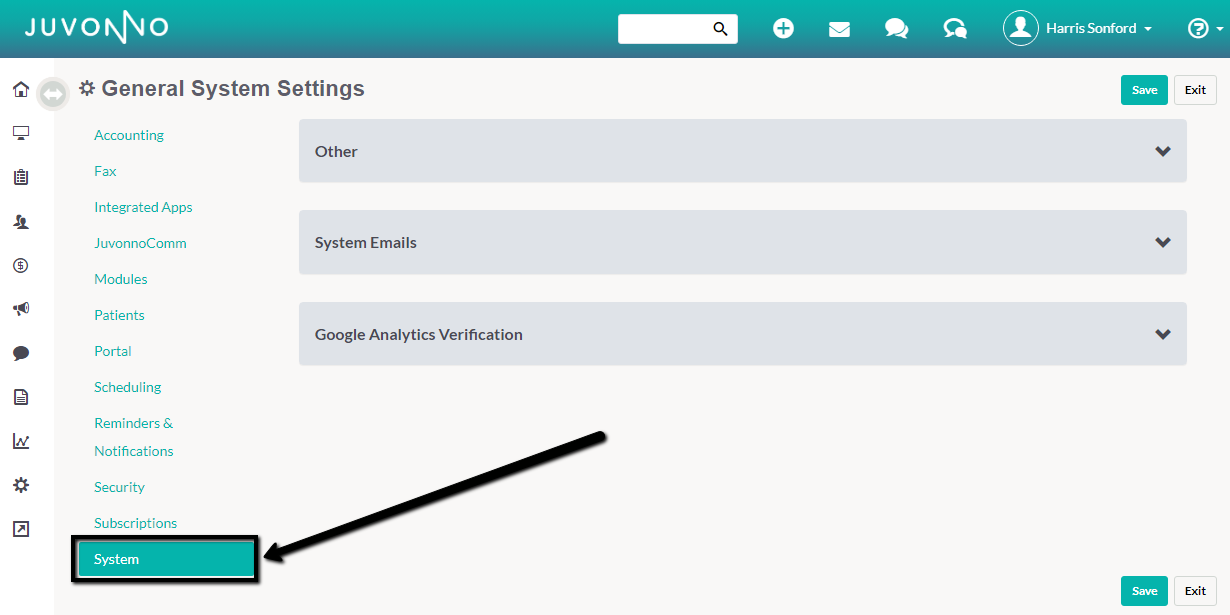Screen dimensions: 1230x615
Task: Select the Scheduling settings category
Action: pyautogui.click(x=127, y=387)
